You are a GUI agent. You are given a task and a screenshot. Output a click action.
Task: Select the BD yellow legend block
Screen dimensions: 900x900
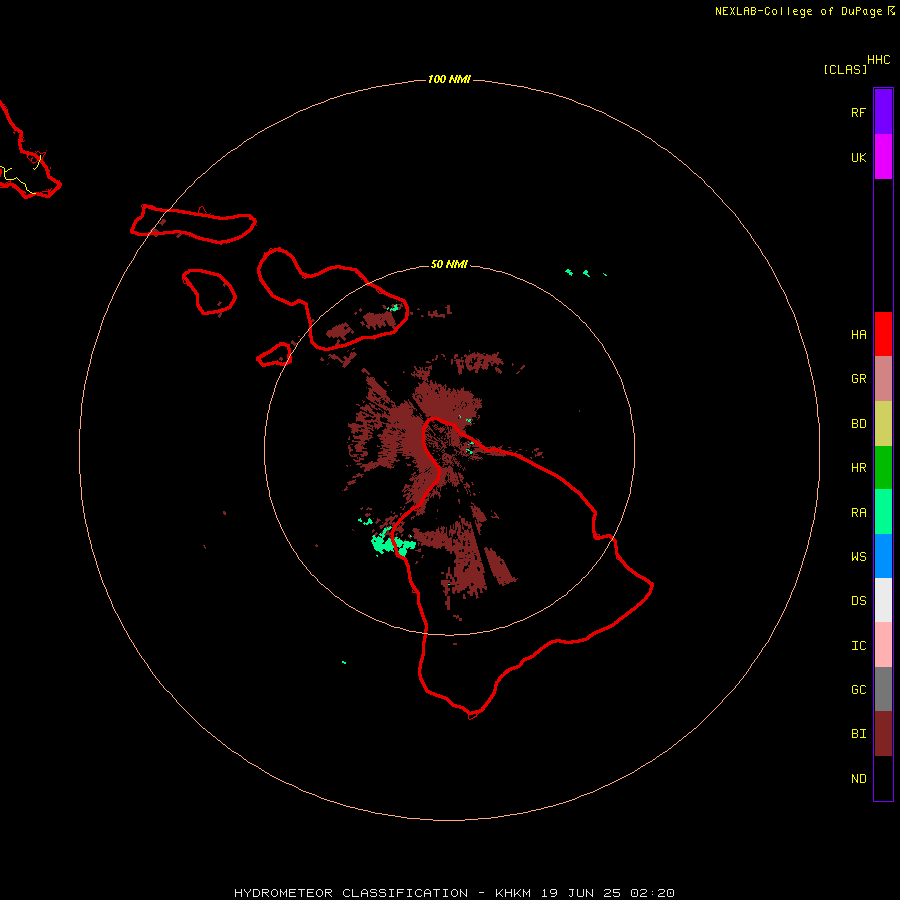883,424
